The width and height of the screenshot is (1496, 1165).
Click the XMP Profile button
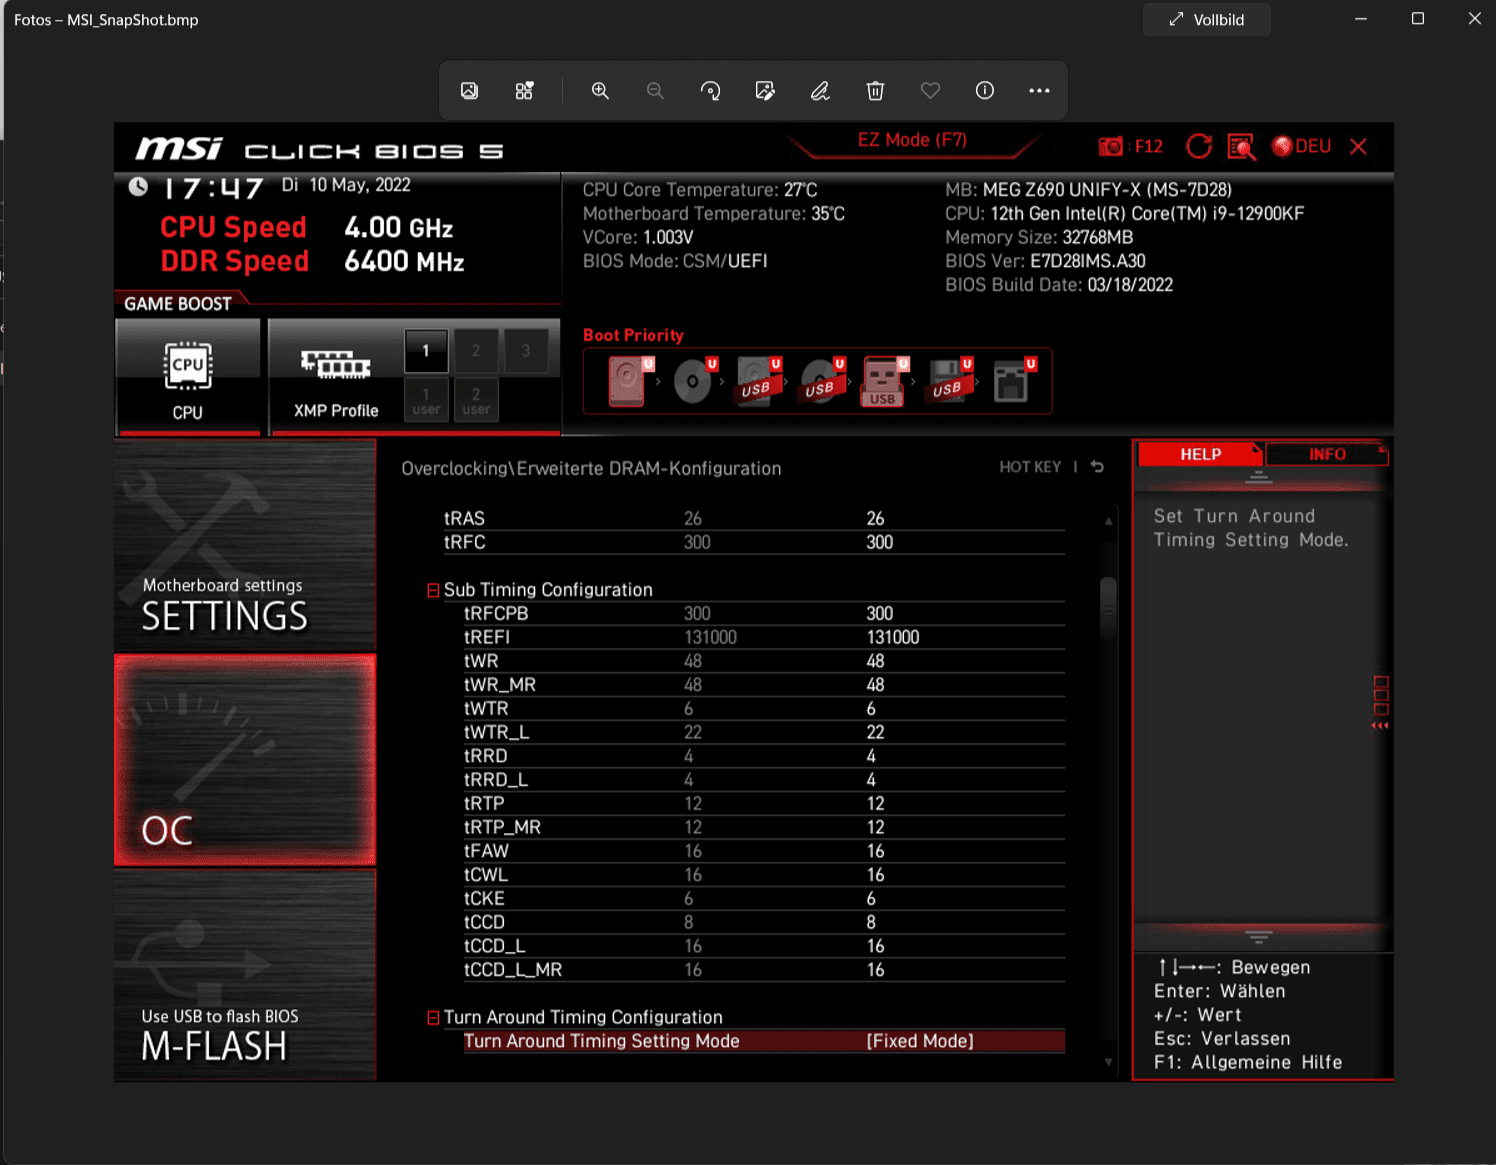click(336, 377)
